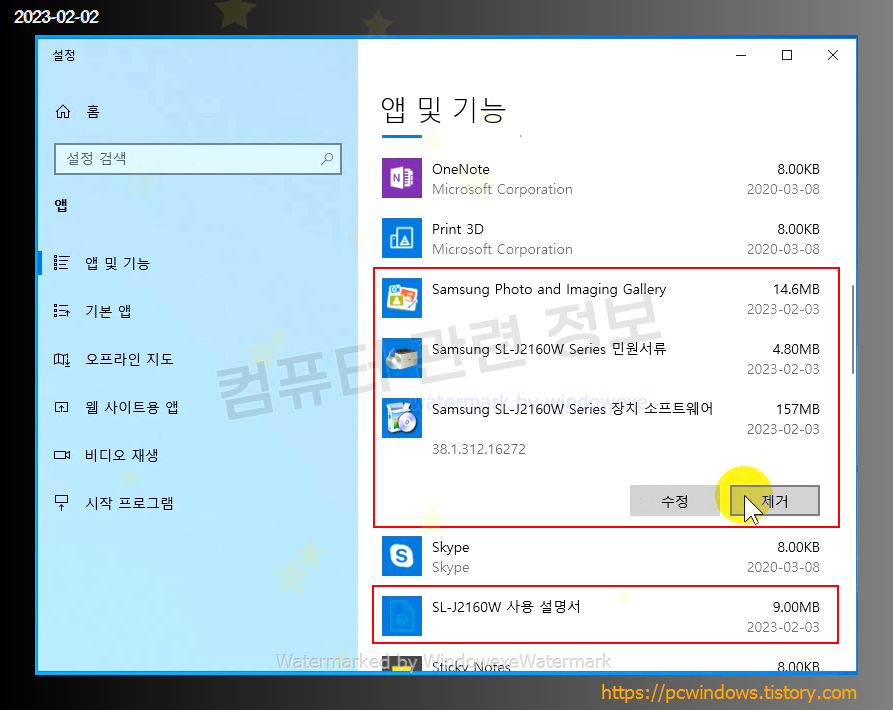Image resolution: width=893 pixels, height=710 pixels.
Task: Go to 홈 settings page
Action: coord(197,112)
